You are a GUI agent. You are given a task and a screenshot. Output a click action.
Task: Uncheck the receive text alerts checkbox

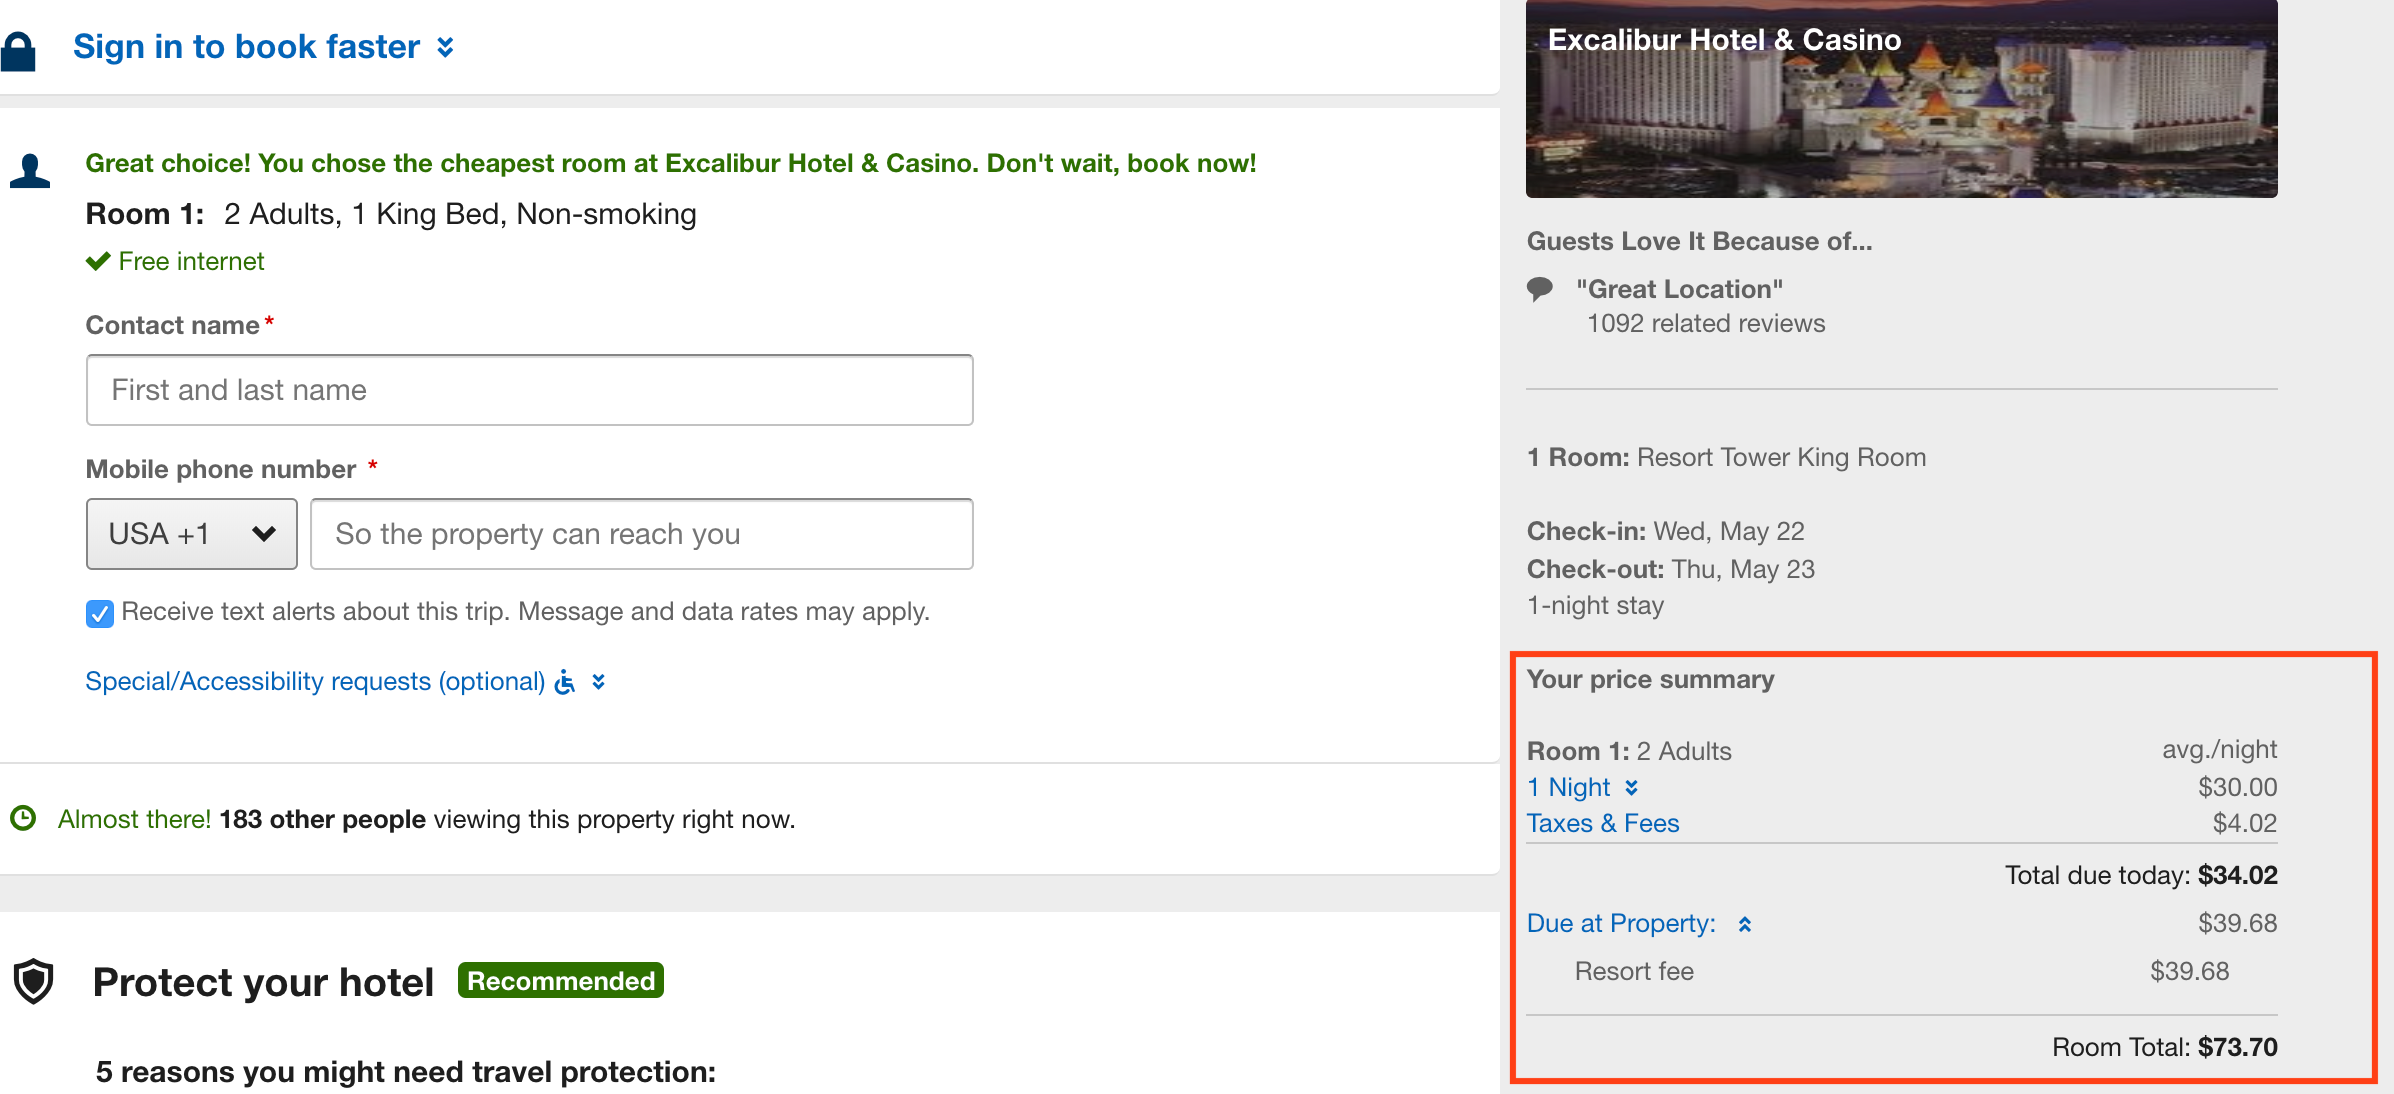[x=100, y=613]
